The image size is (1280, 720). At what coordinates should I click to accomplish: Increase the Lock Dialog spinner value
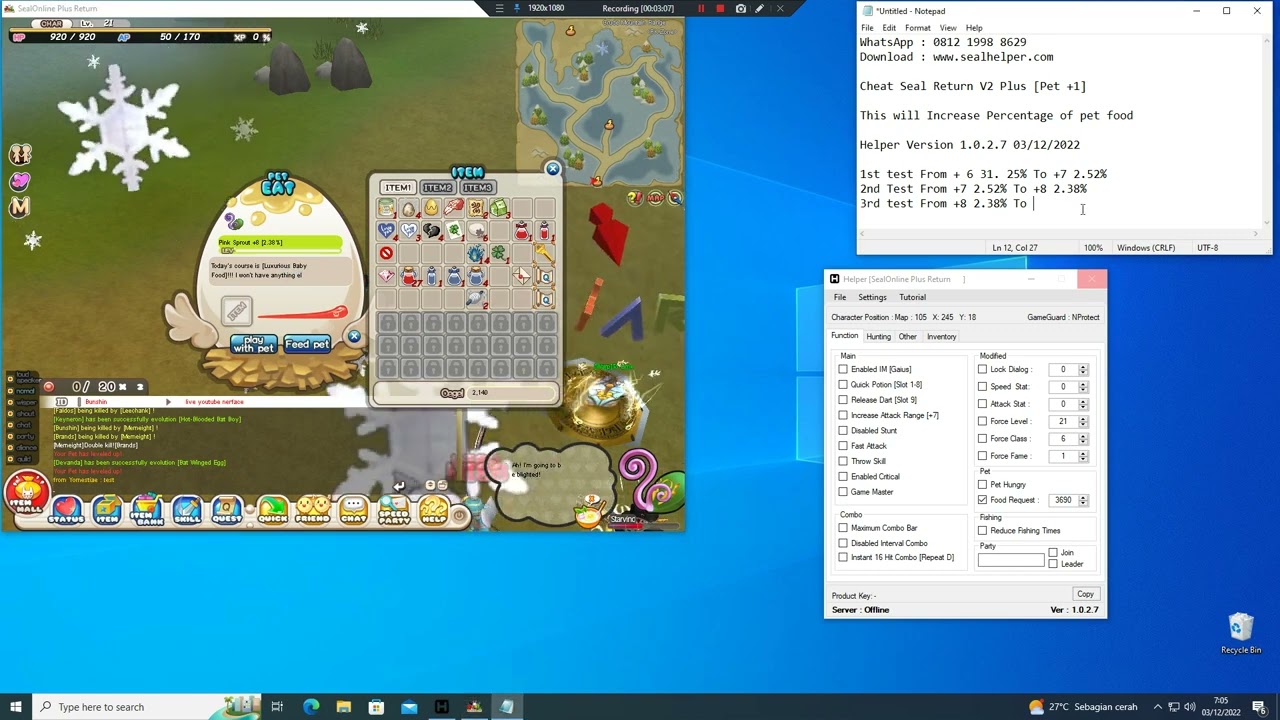pos(1083,367)
